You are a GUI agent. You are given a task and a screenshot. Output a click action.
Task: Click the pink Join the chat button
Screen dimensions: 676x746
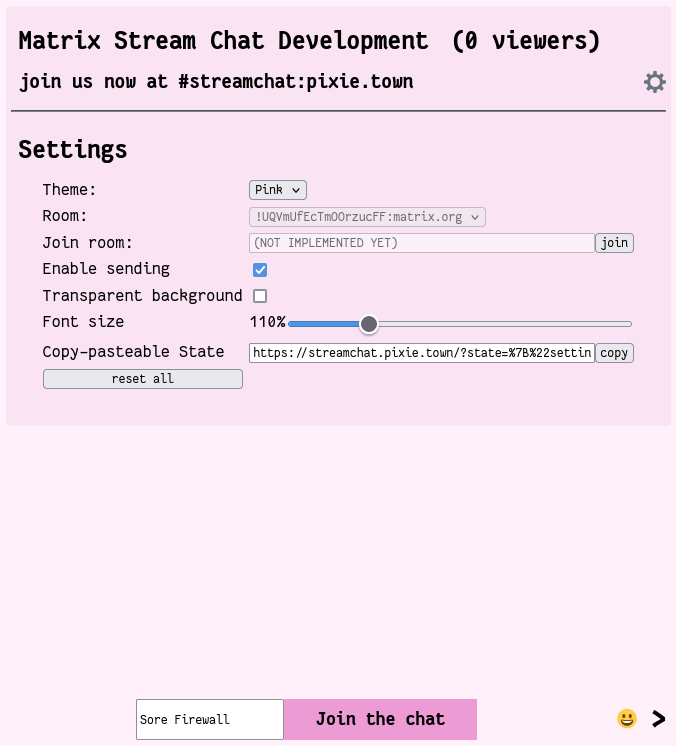pyautogui.click(x=380, y=719)
